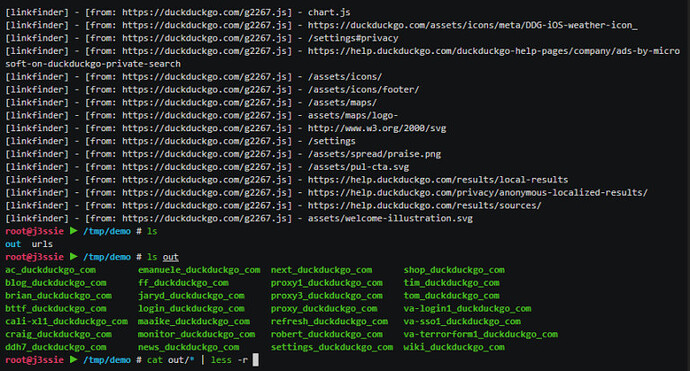Viewport: 690px width, 371px height.
Task: Click the terminal cursor block after 'less -r'
Action: (256, 360)
